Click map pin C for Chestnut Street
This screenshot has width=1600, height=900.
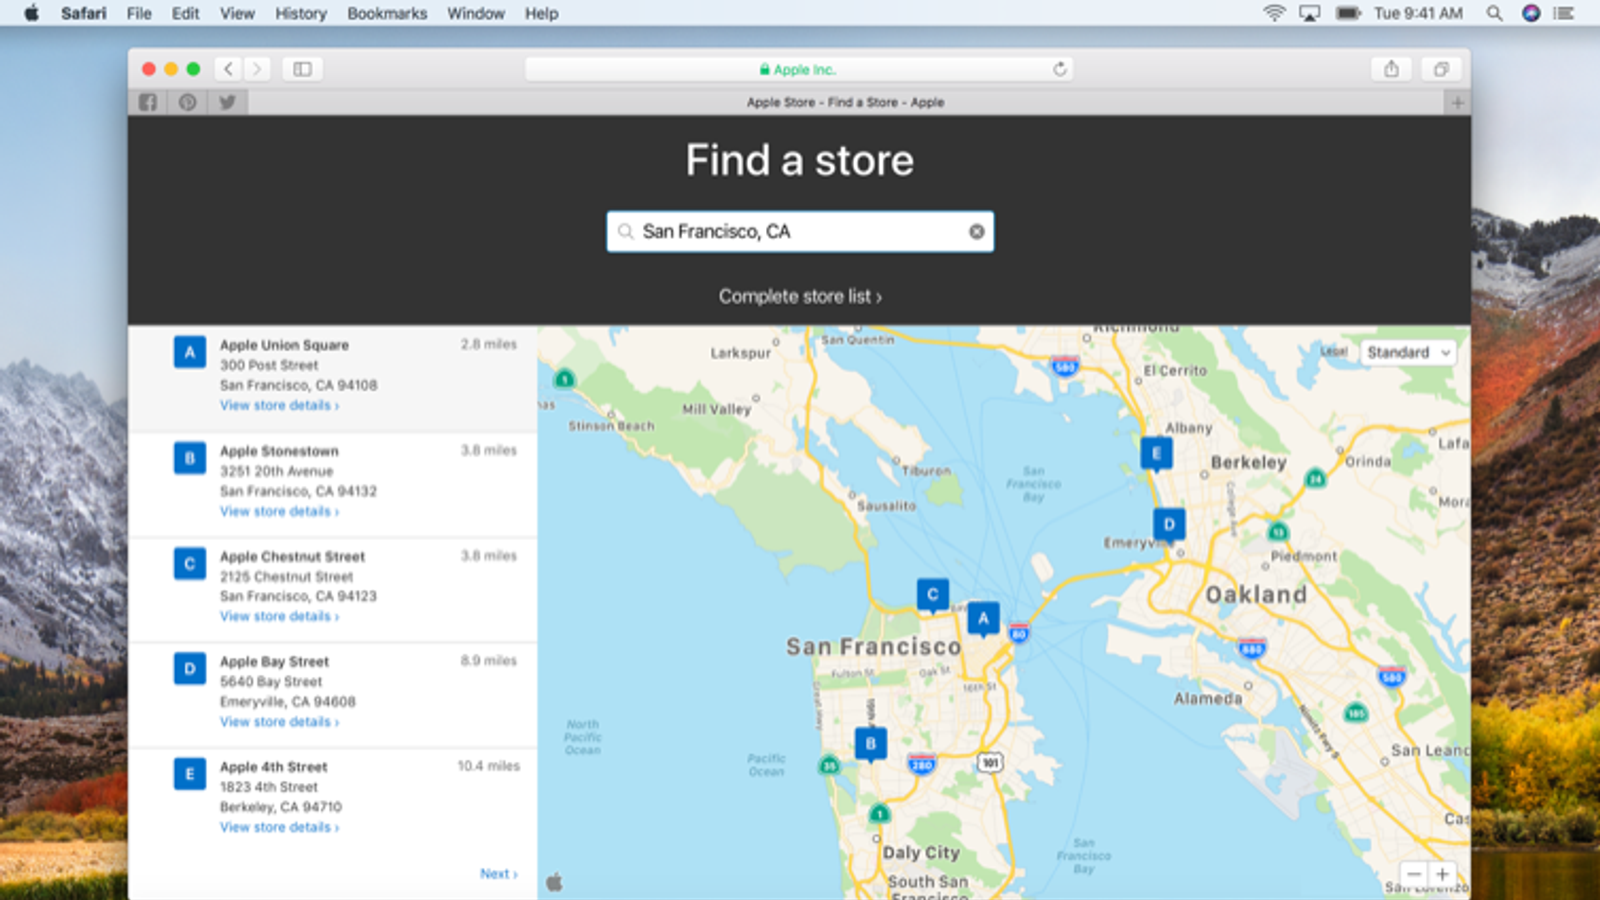coord(933,594)
